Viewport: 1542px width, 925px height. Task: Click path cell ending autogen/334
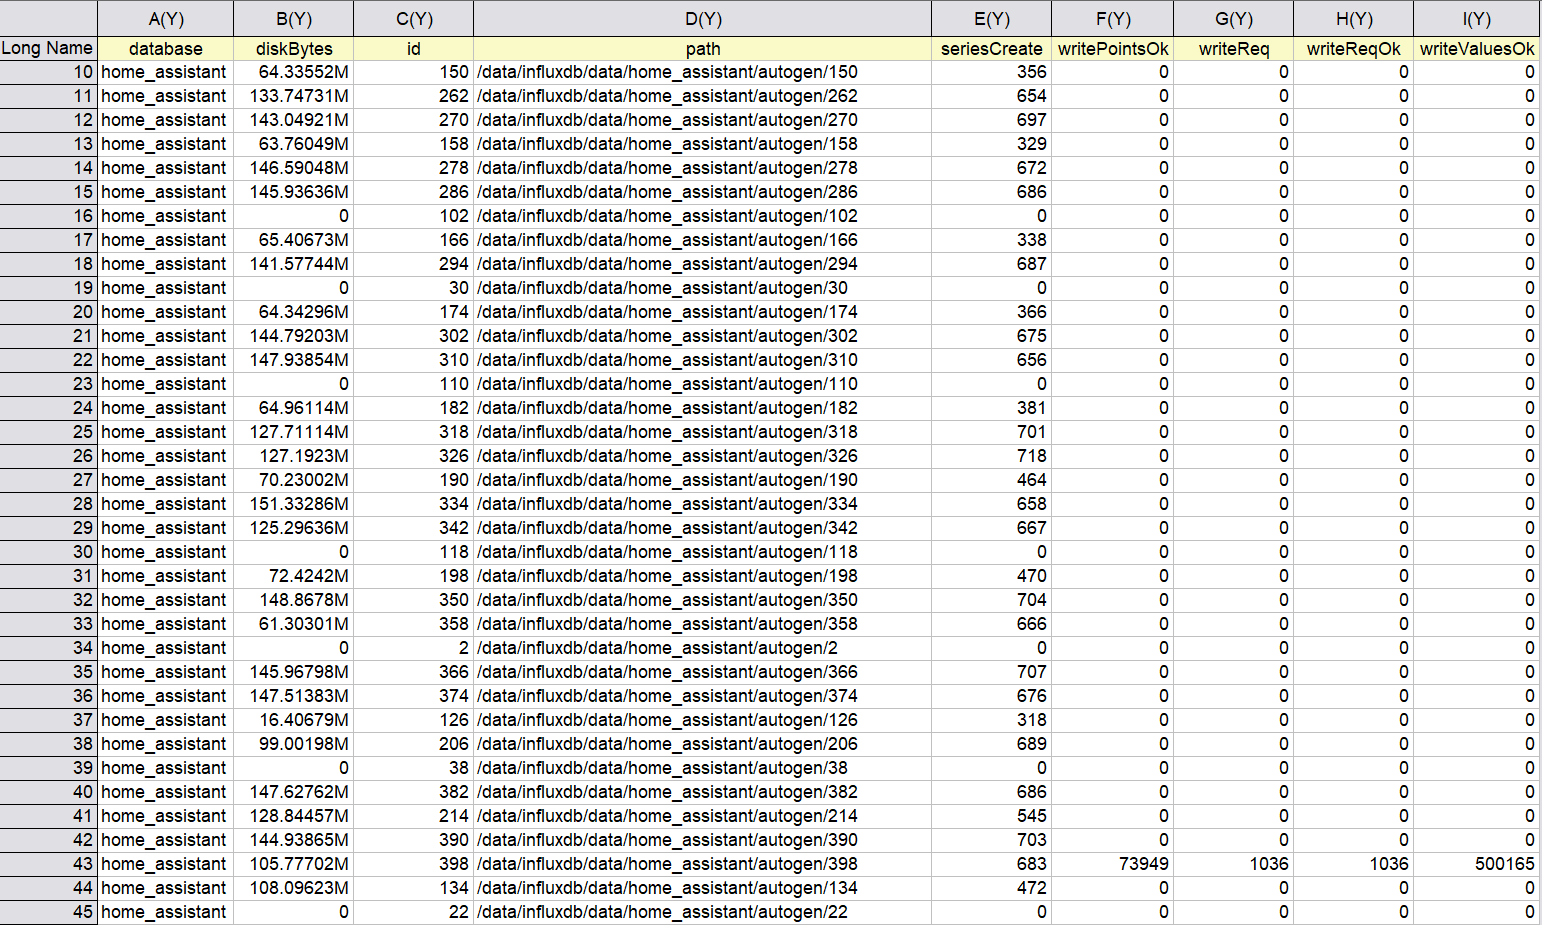[702, 504]
